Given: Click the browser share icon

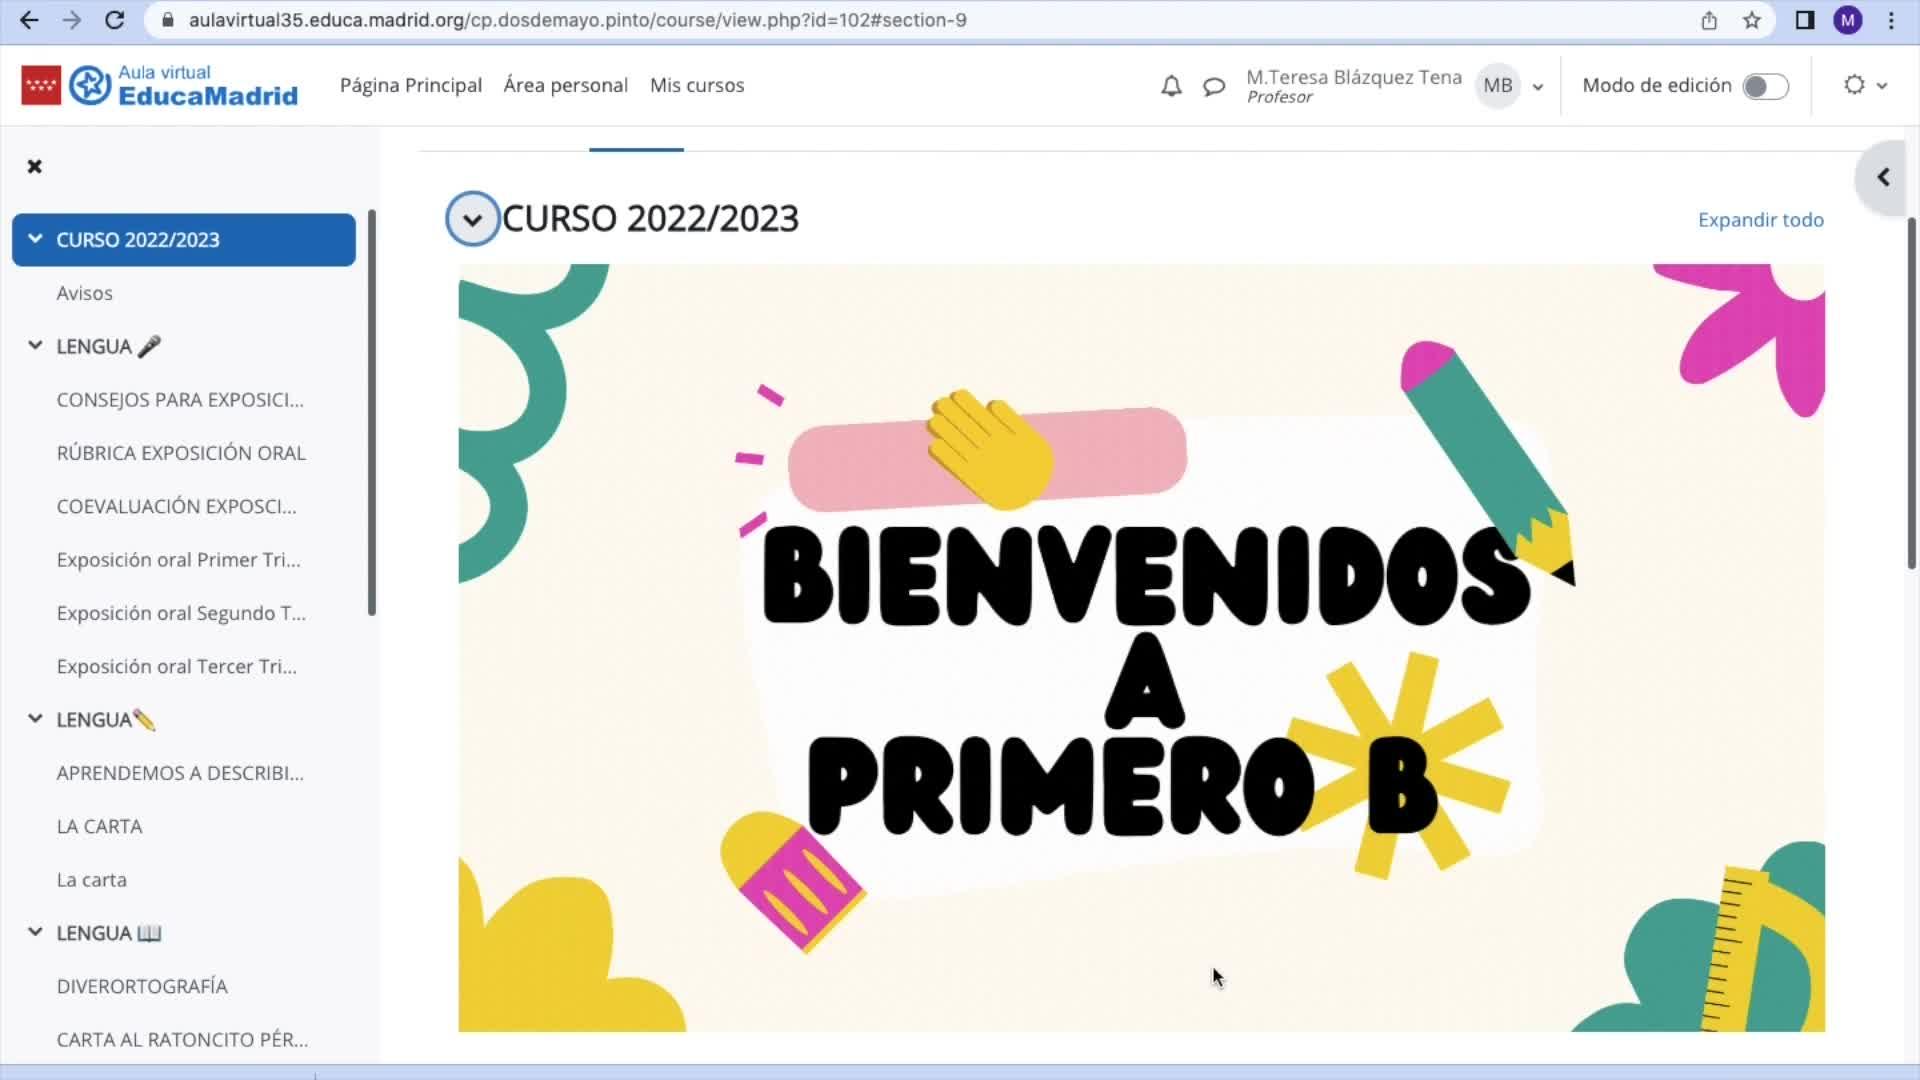Looking at the screenshot, I should coord(1709,20).
